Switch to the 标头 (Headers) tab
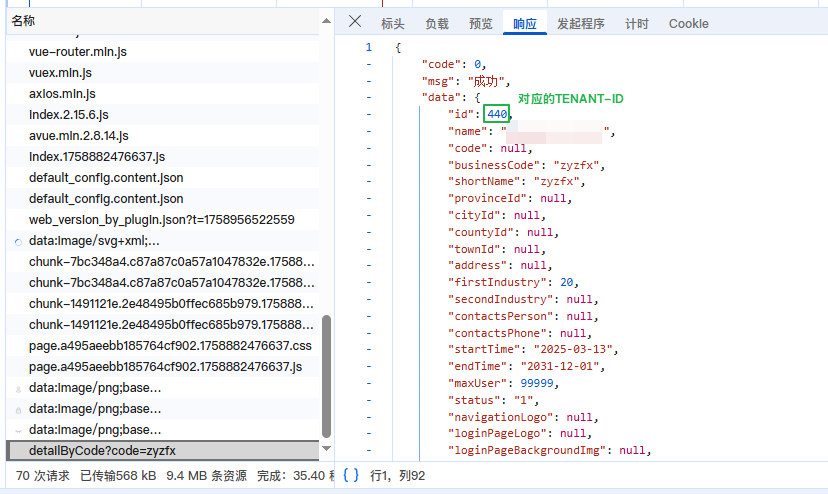 (x=393, y=24)
